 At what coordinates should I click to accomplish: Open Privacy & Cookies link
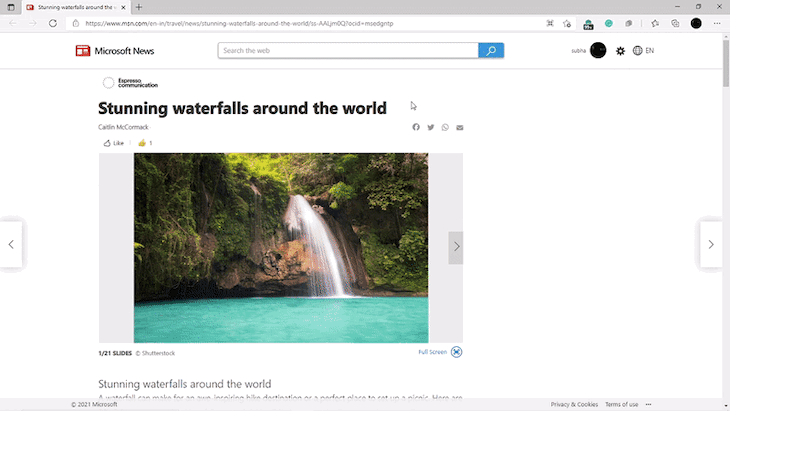pyautogui.click(x=574, y=404)
